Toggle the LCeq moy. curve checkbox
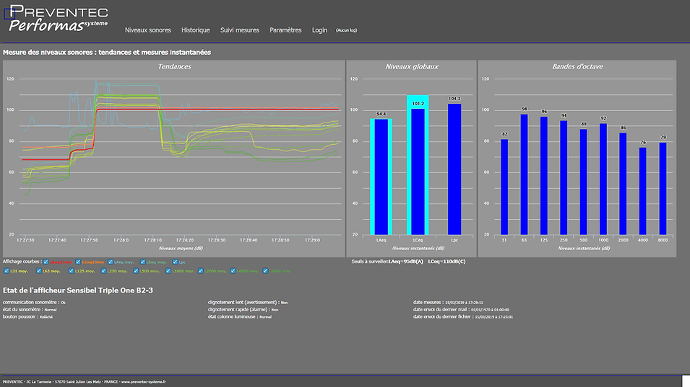The height and width of the screenshot is (387, 690). pyautogui.click(x=143, y=262)
